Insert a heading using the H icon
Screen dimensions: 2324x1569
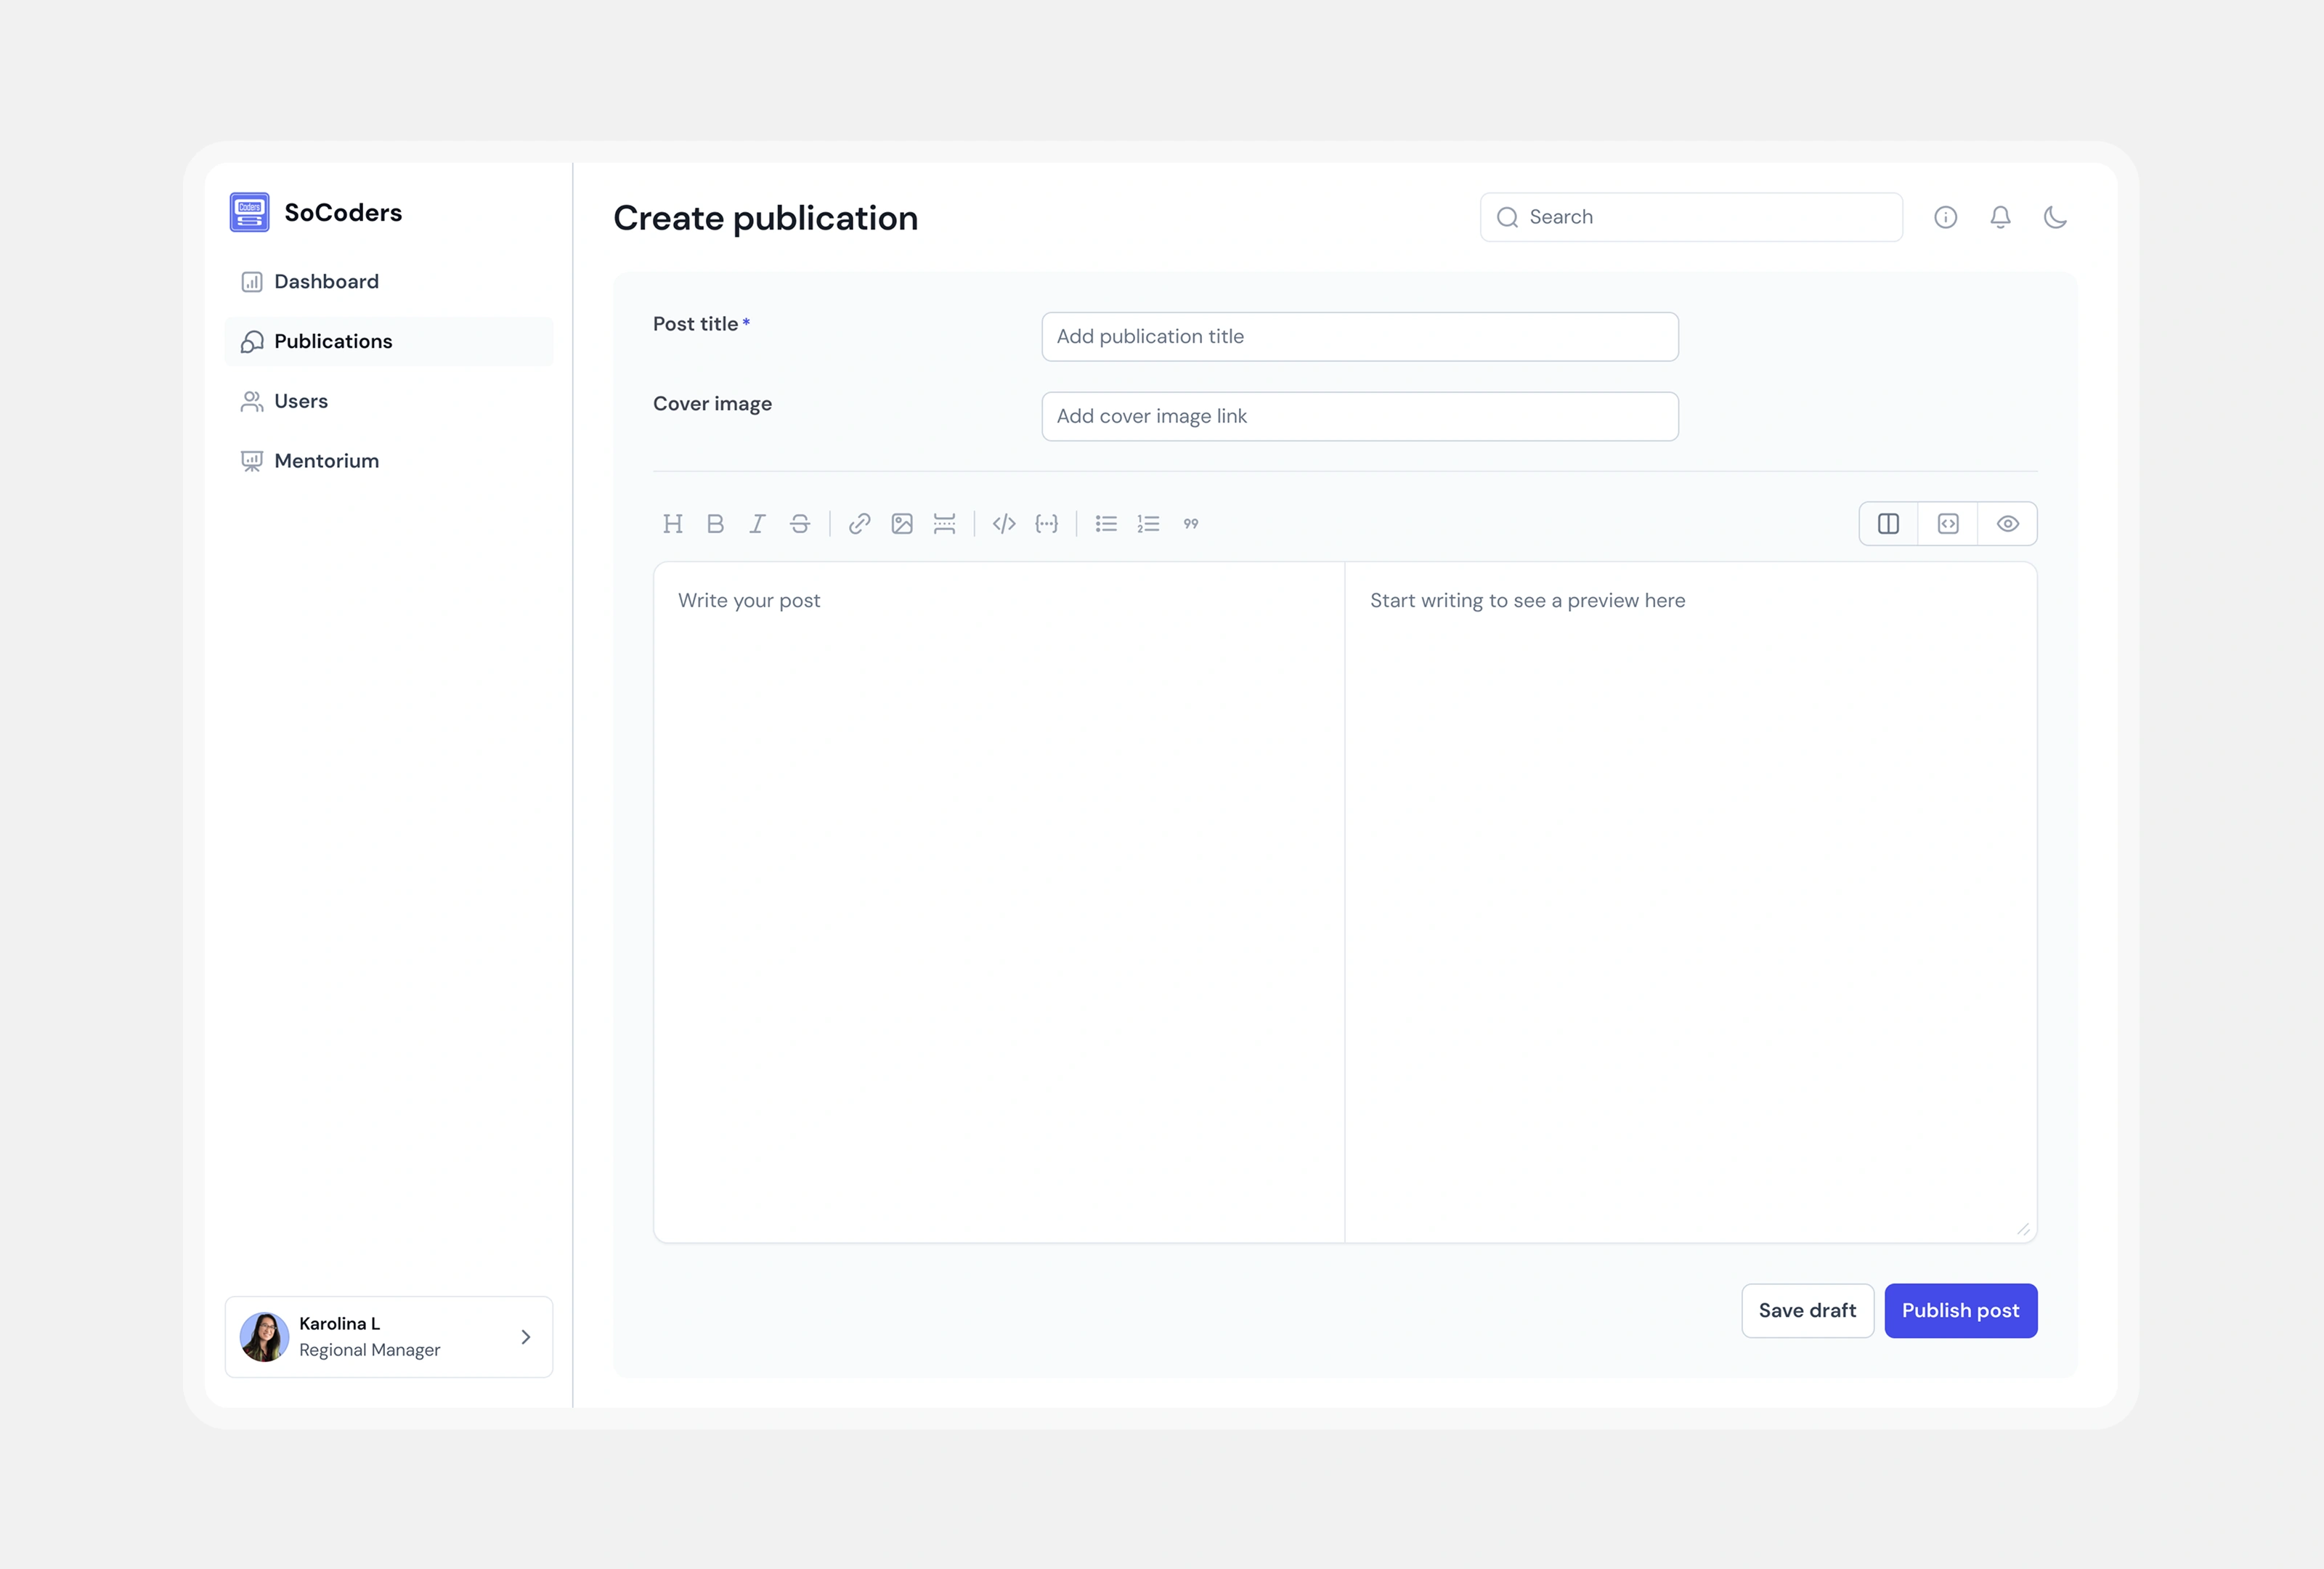[x=673, y=524]
